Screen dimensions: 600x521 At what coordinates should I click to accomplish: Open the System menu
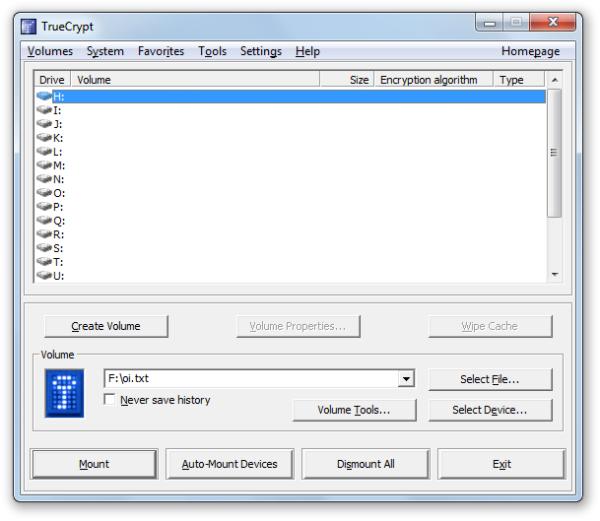[105, 51]
